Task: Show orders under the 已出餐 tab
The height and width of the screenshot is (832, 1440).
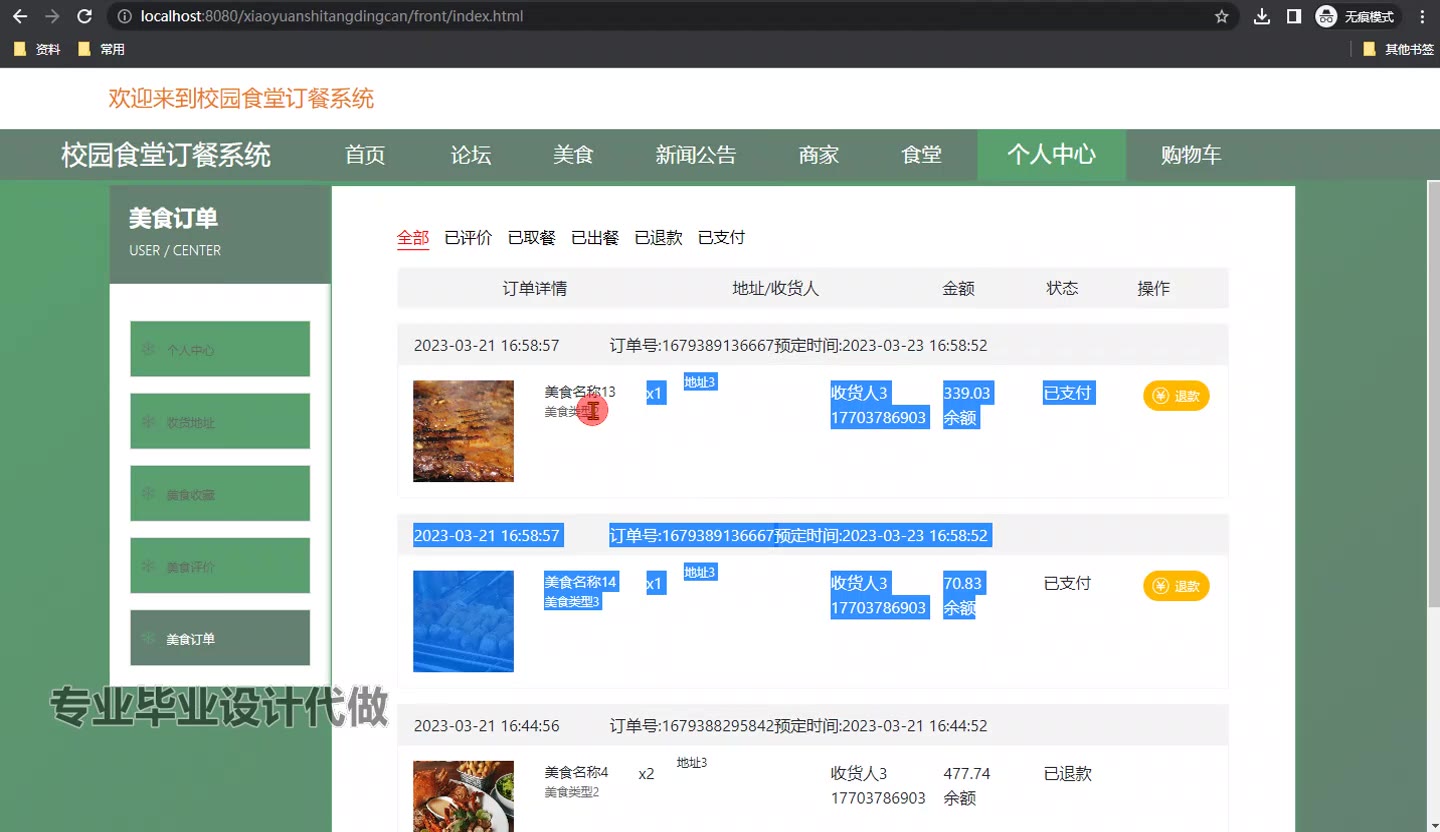Action: [x=595, y=238]
